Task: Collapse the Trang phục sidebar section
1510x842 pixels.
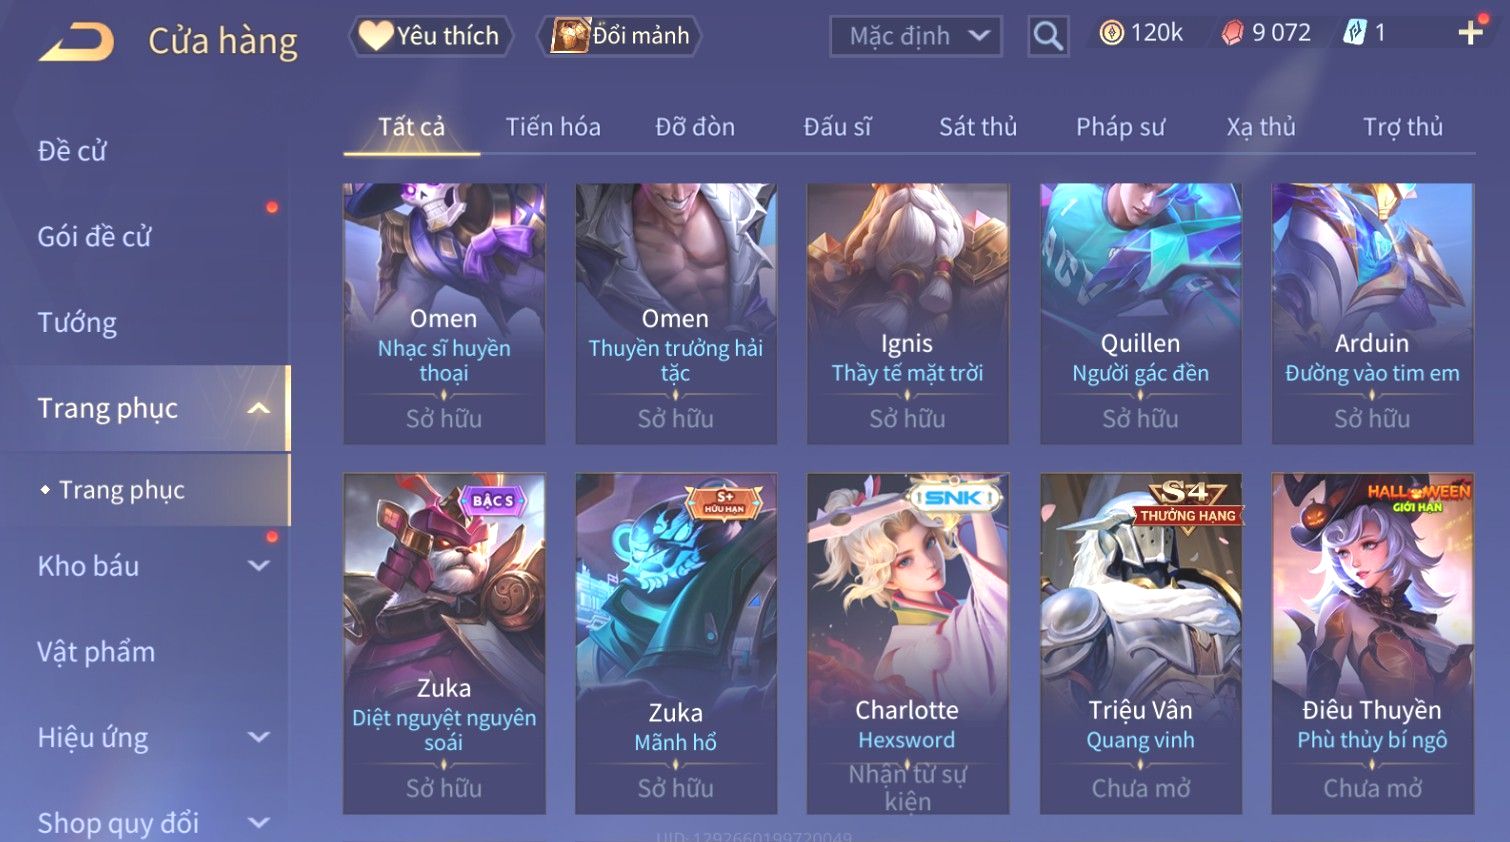Action: 259,408
